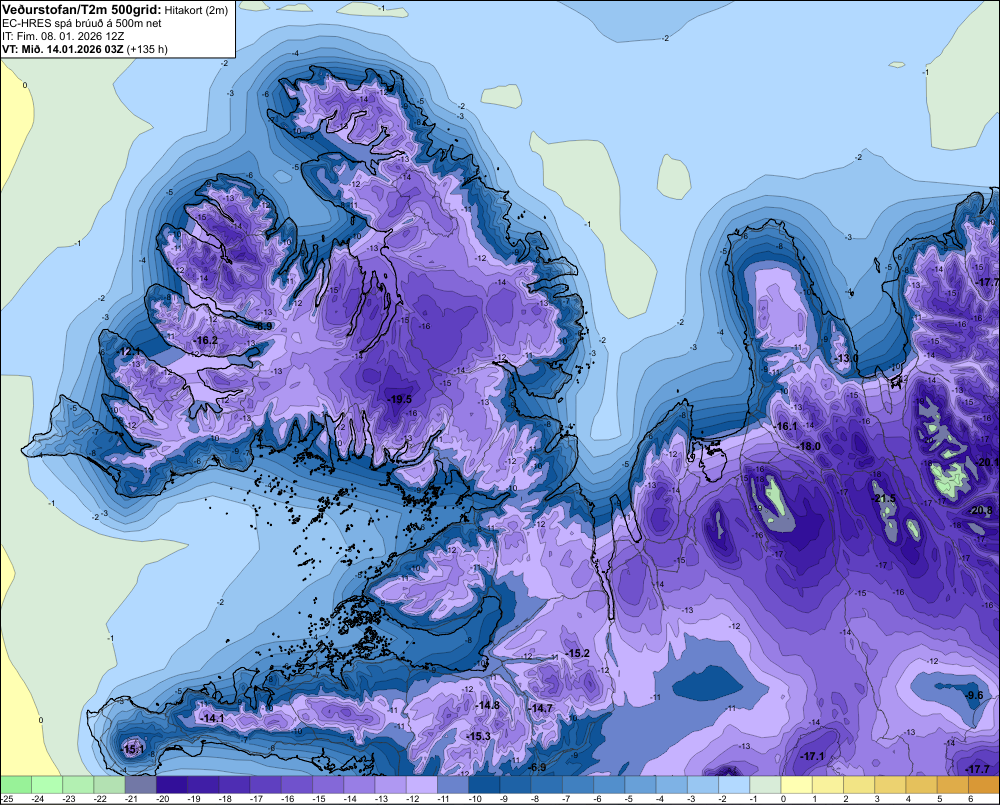
Task: Choose the legend swatch labeled -17
Action: [266, 785]
